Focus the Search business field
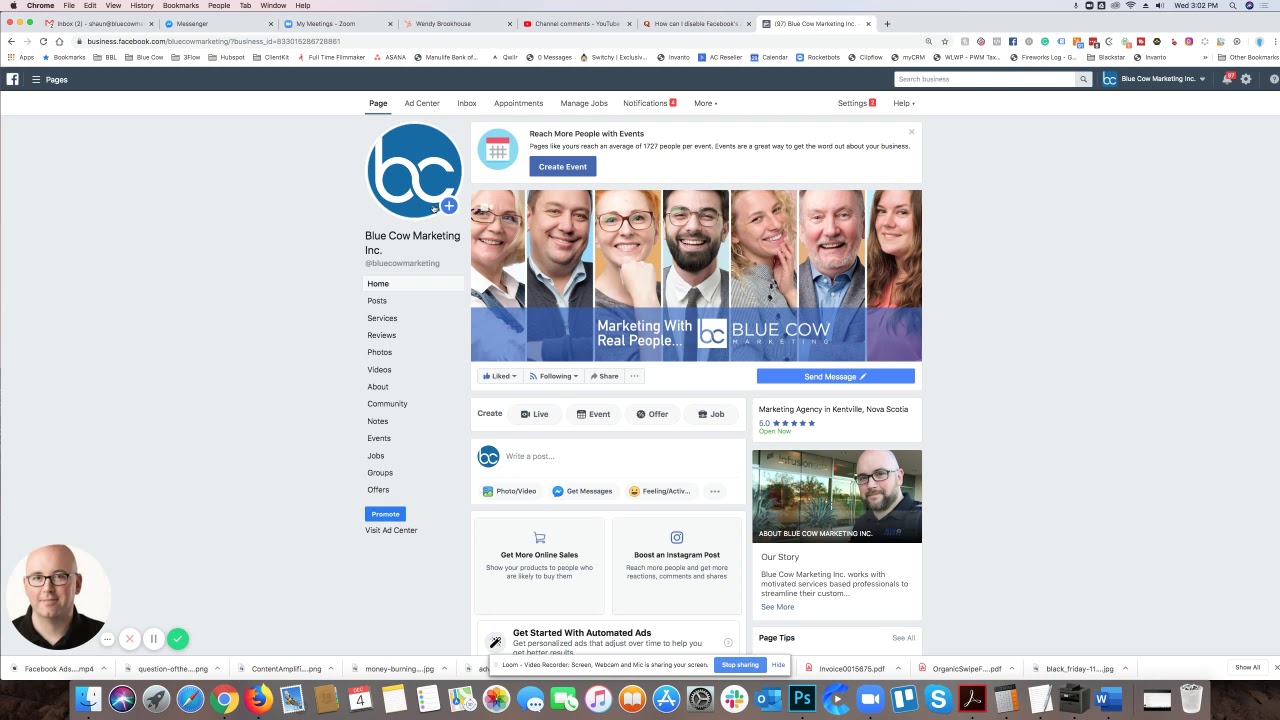Screen dimensions: 1280x720 tap(984, 79)
